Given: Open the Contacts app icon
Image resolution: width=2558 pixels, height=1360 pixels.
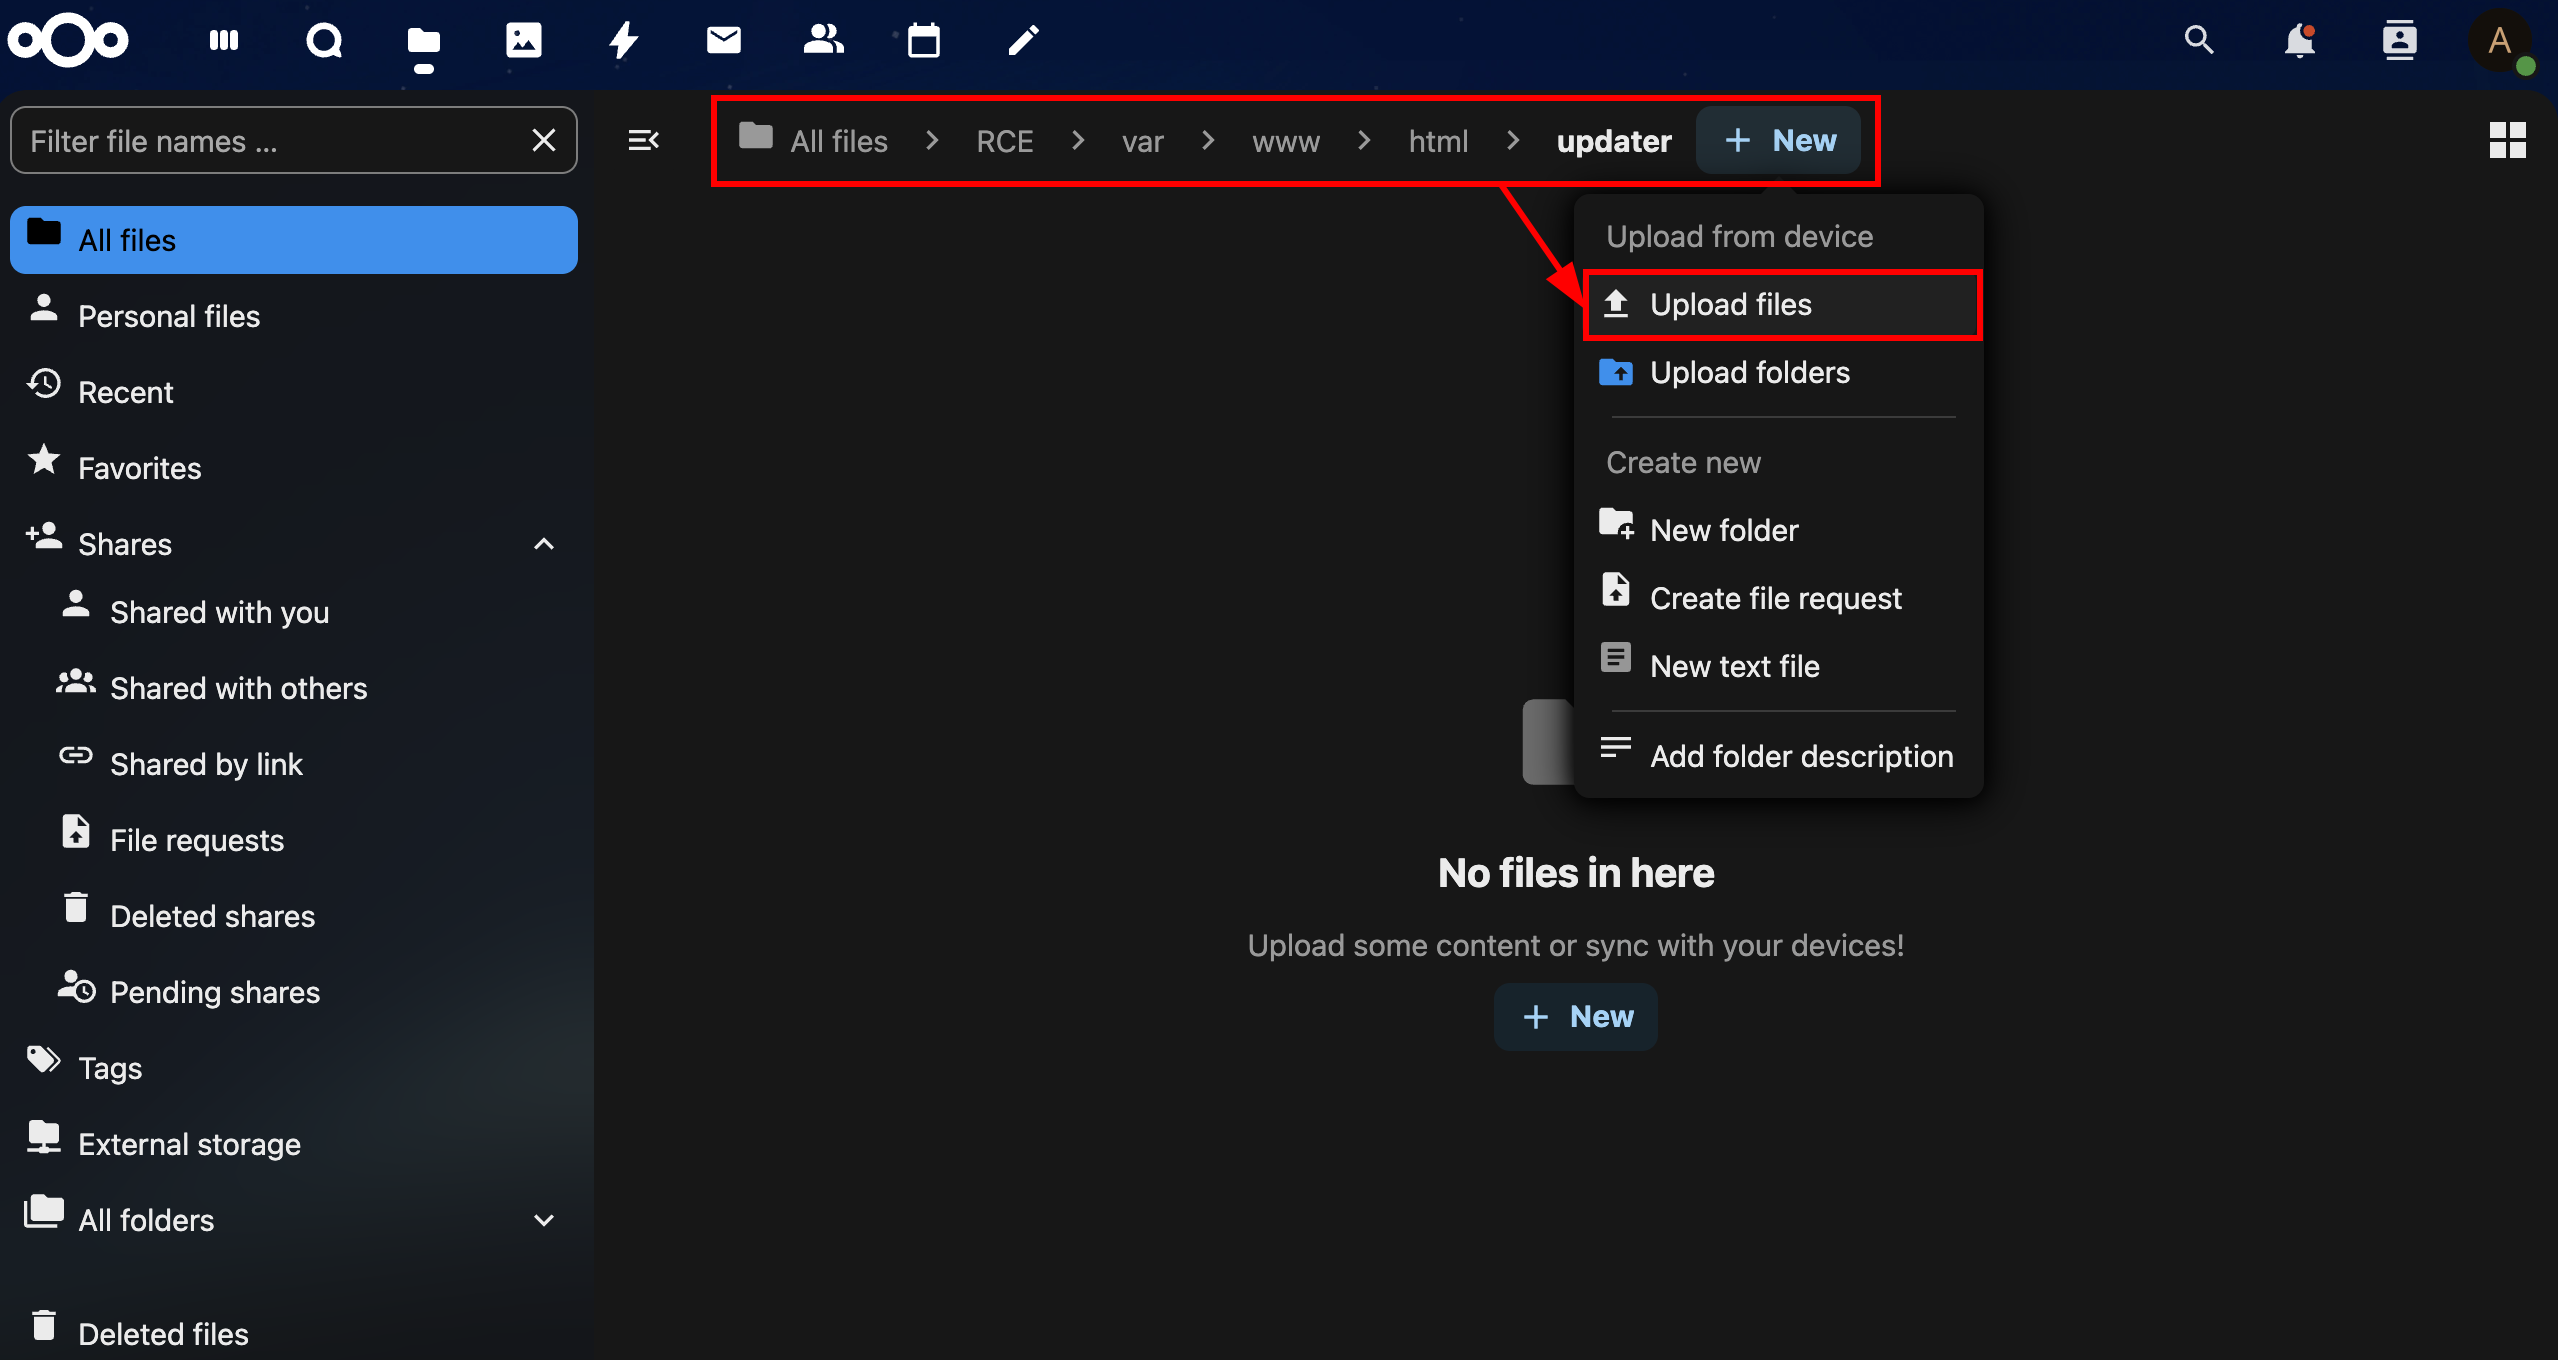Looking at the screenshot, I should pos(824,40).
